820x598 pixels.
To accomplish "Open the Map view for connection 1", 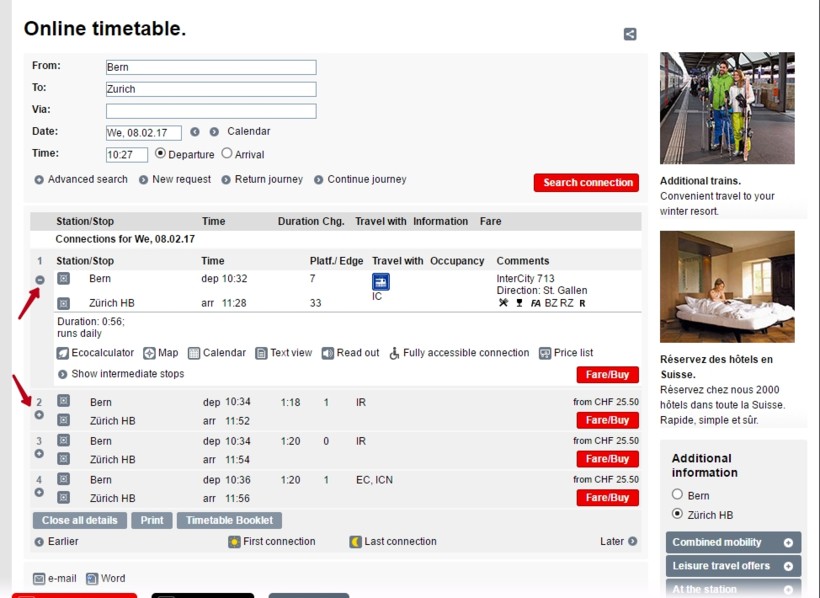I will pos(149,353).
